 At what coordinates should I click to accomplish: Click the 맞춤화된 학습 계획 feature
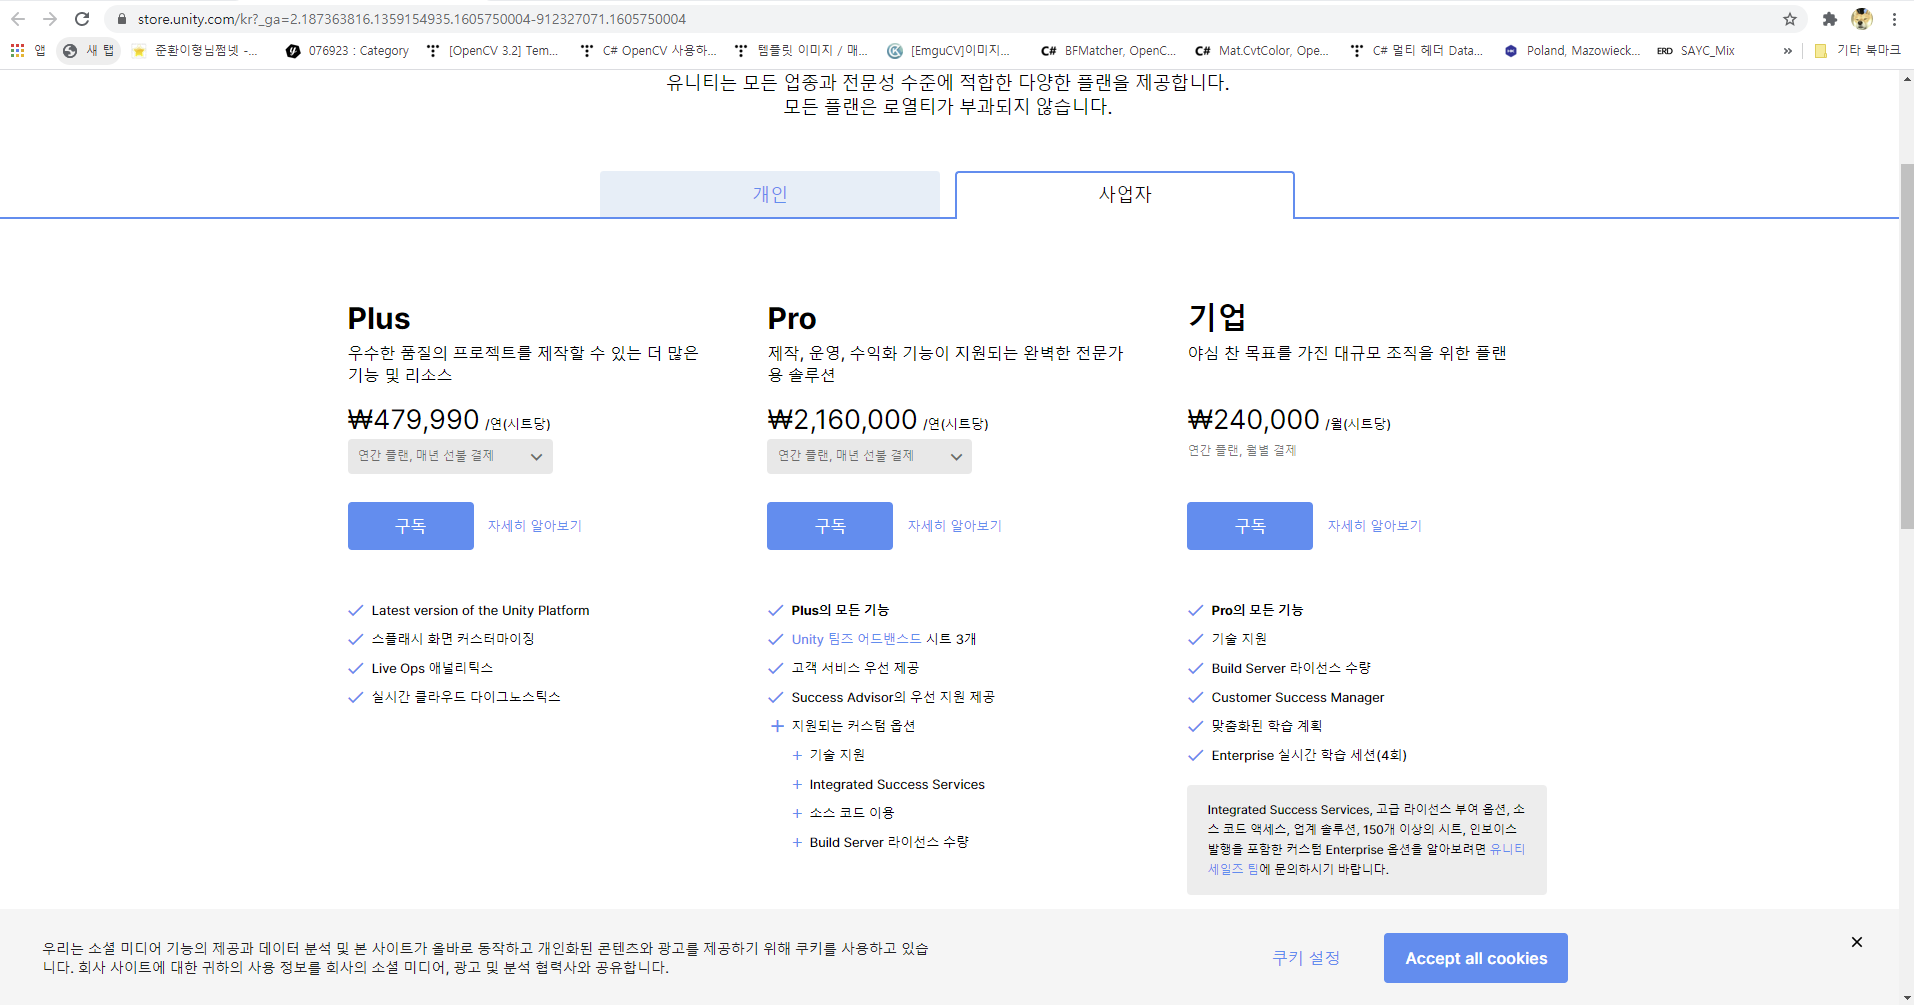[x=1266, y=726]
